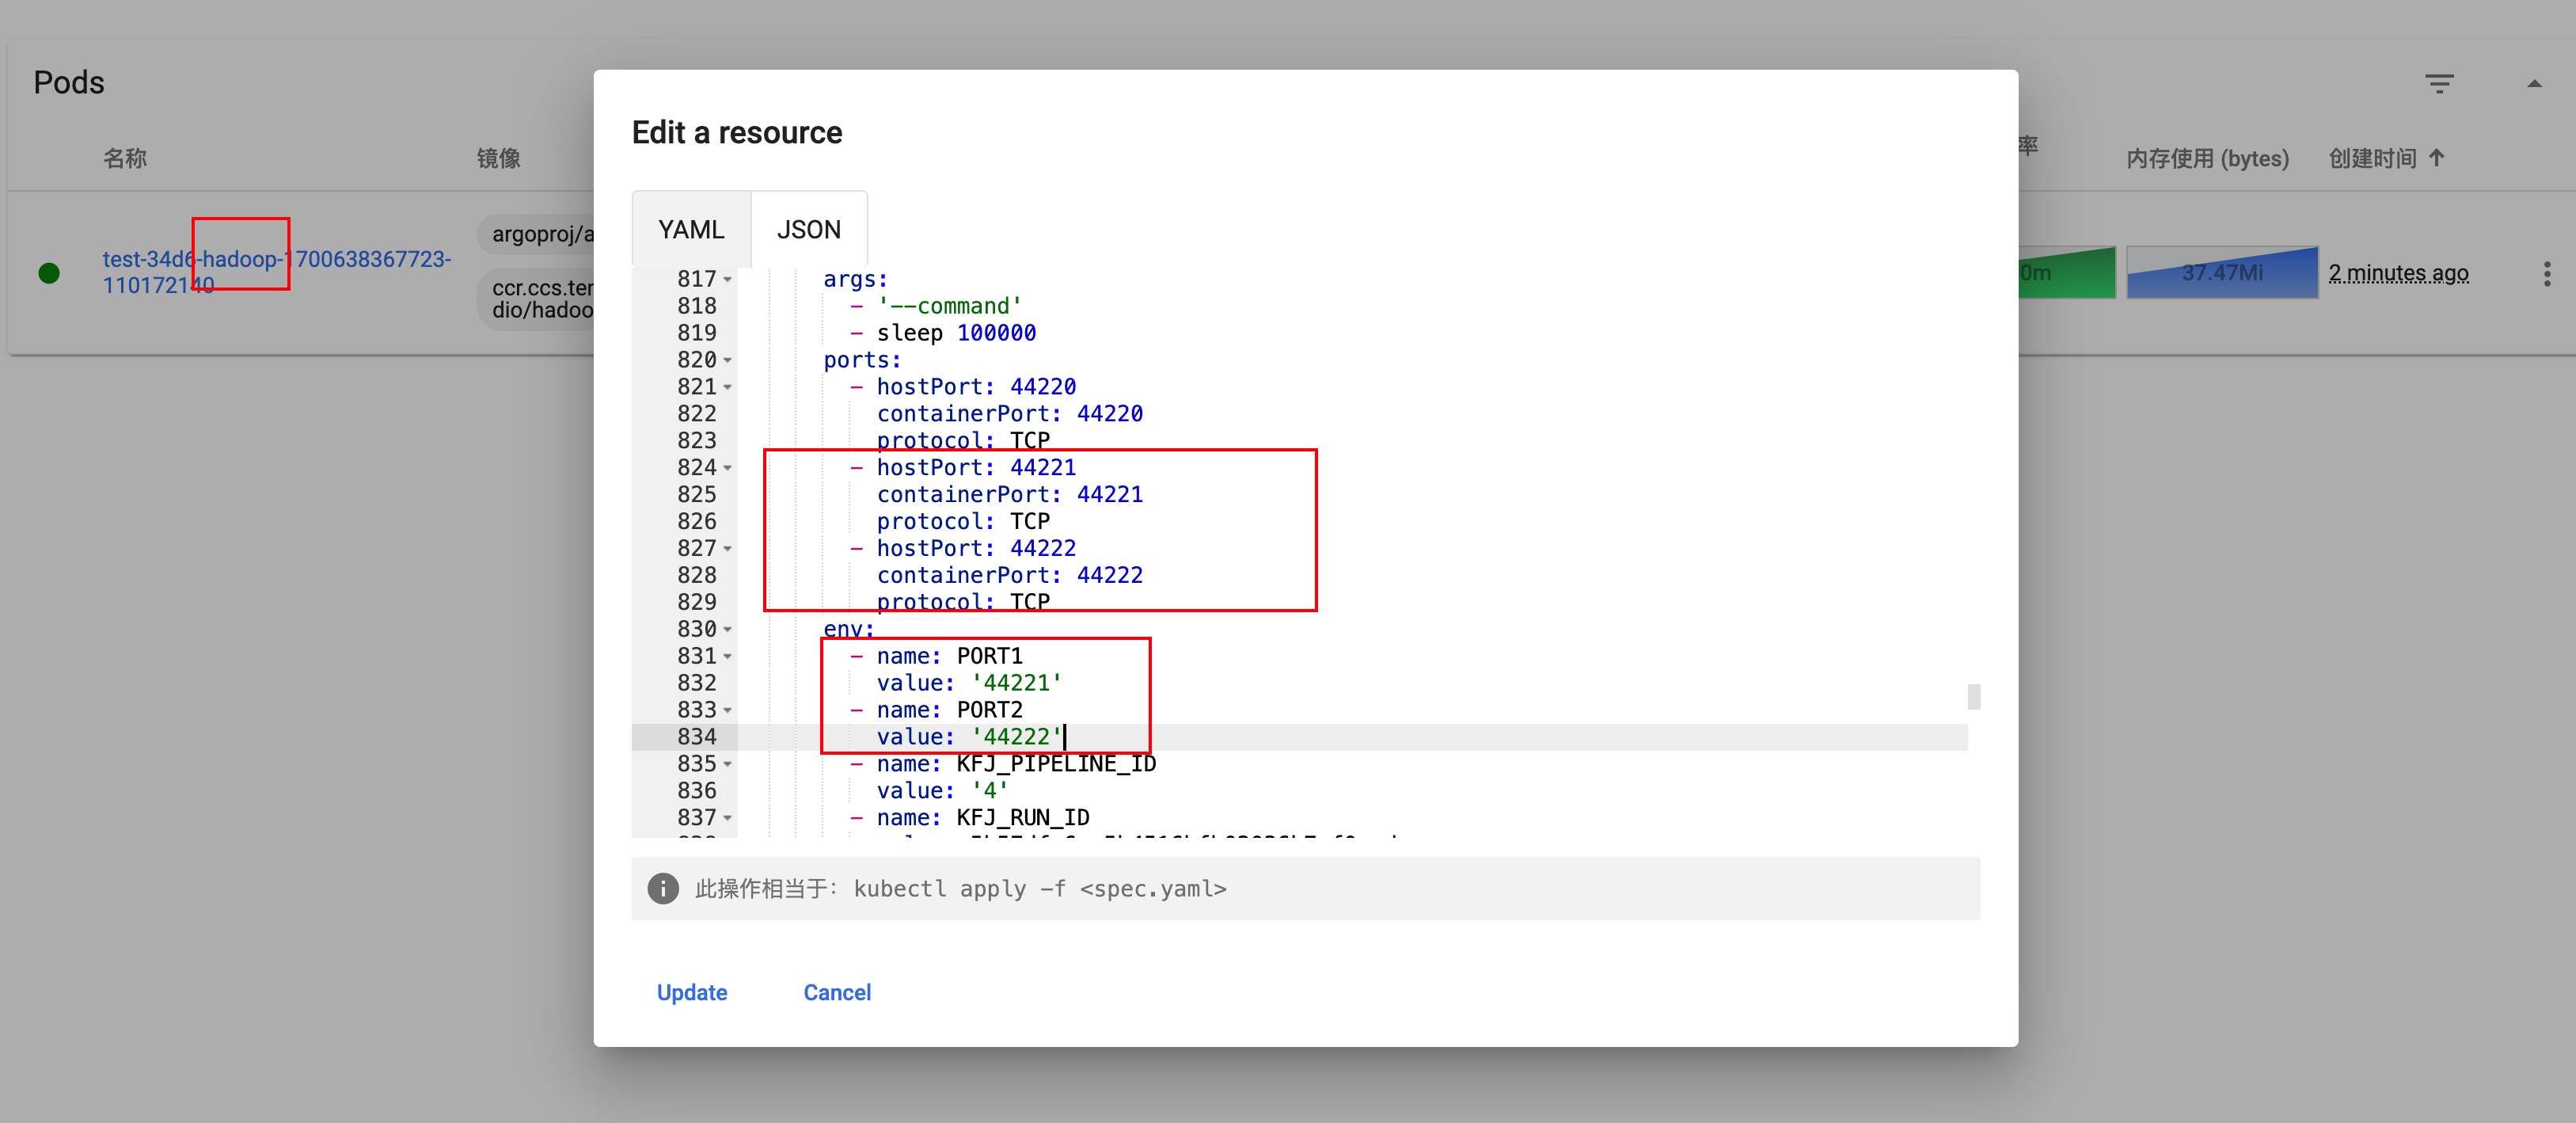Viewport: 2576px width, 1123px height.
Task: Collapse the hostPort 44221 entry fold arrow
Action: tap(728, 468)
